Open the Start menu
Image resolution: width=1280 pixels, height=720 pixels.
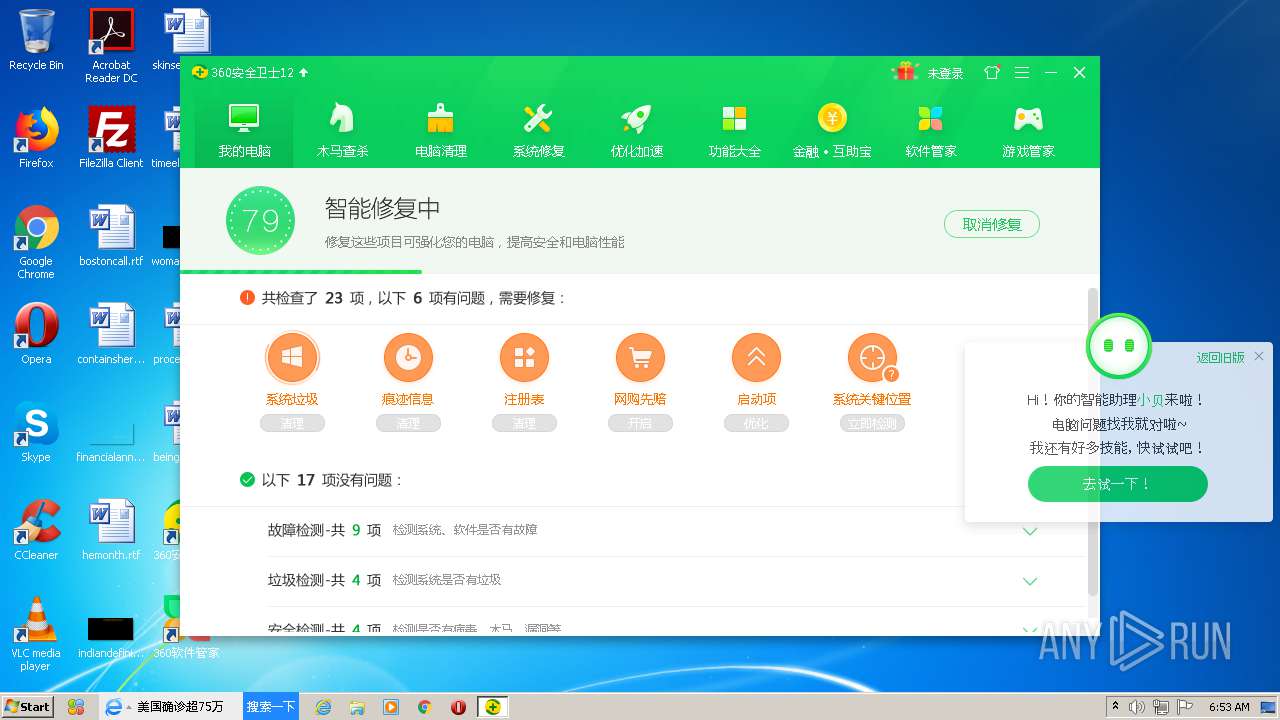coord(27,706)
